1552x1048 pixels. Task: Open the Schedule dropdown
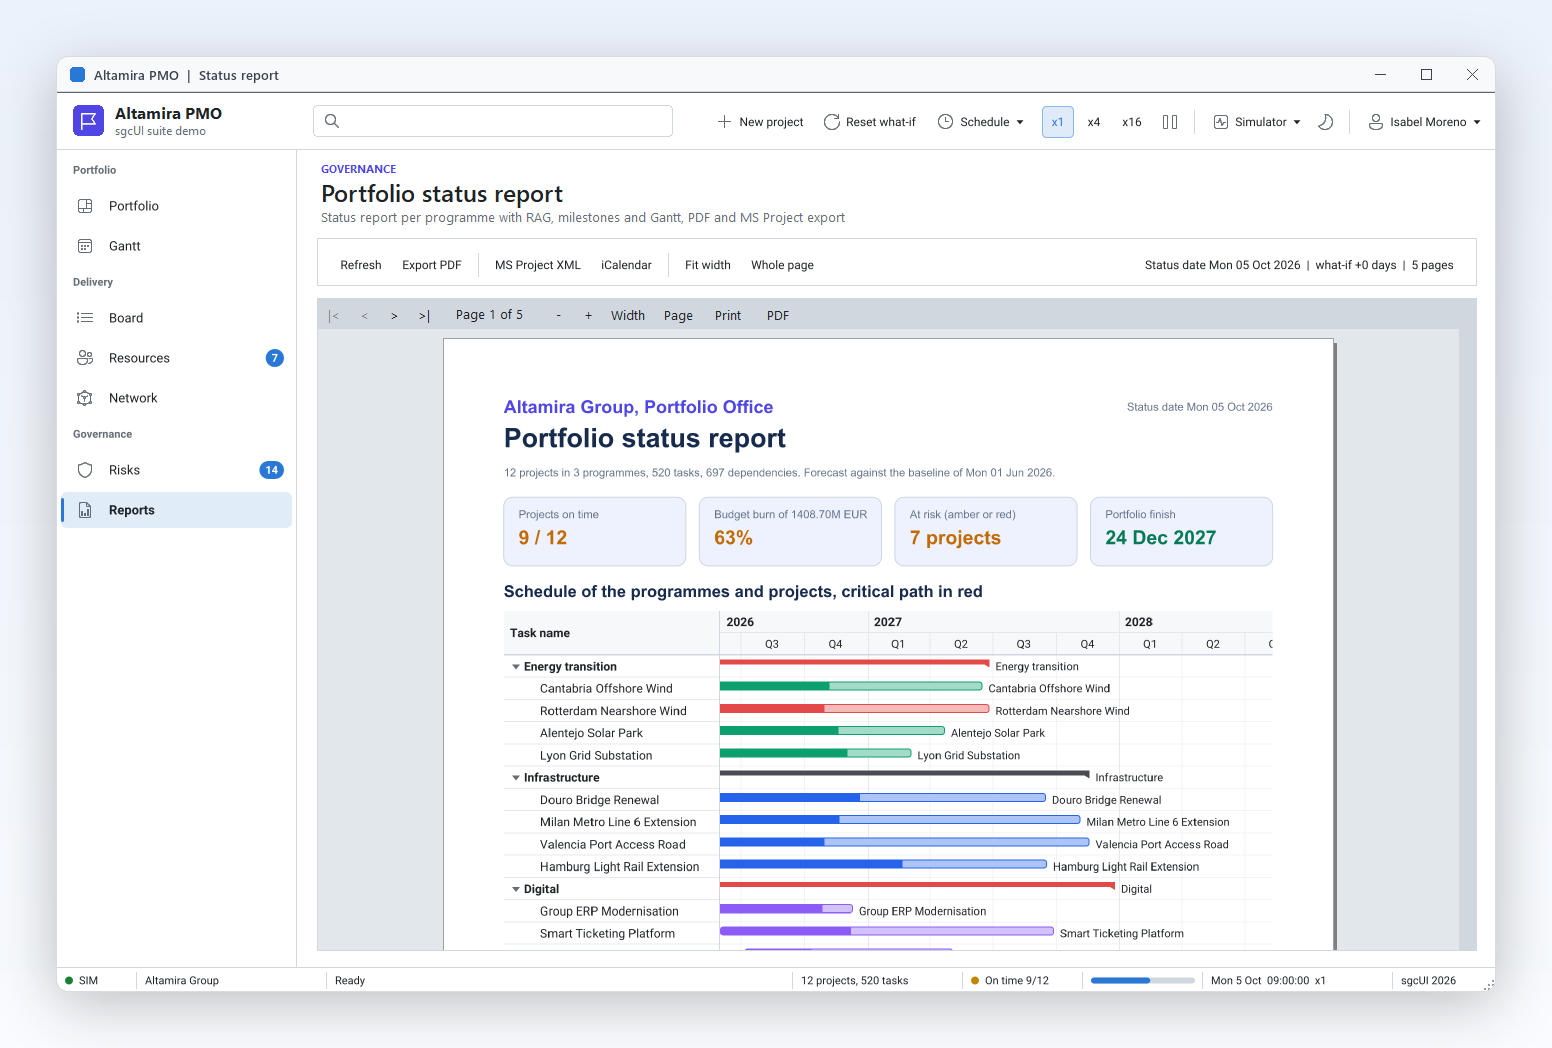(x=981, y=122)
